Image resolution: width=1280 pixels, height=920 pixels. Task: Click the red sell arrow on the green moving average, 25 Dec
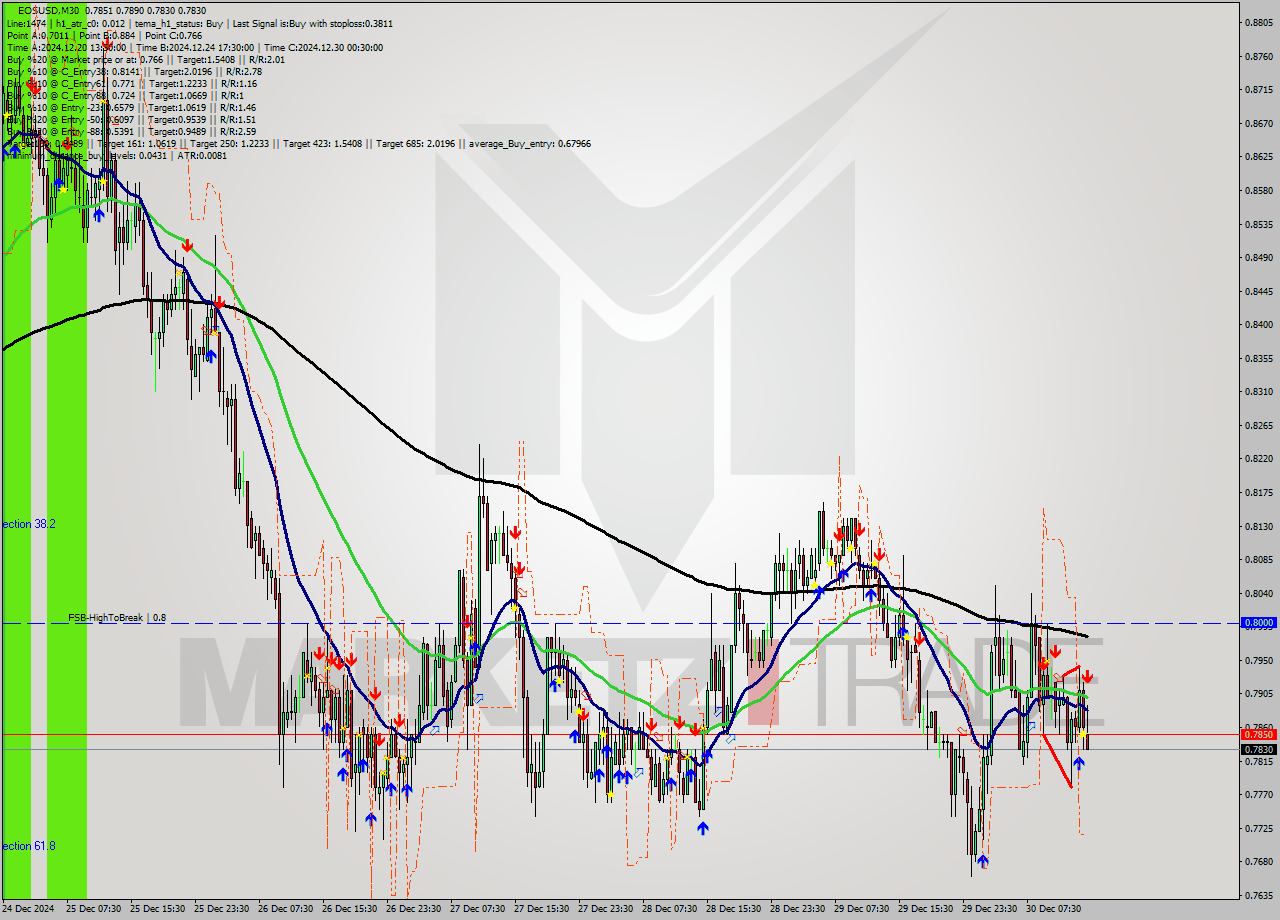coord(187,244)
